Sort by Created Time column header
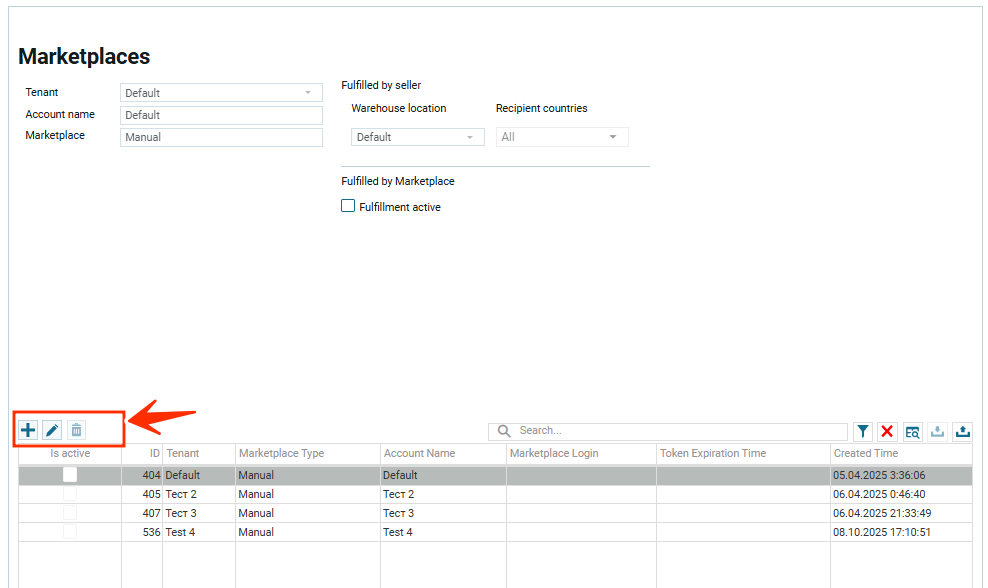The image size is (988, 588). [866, 453]
